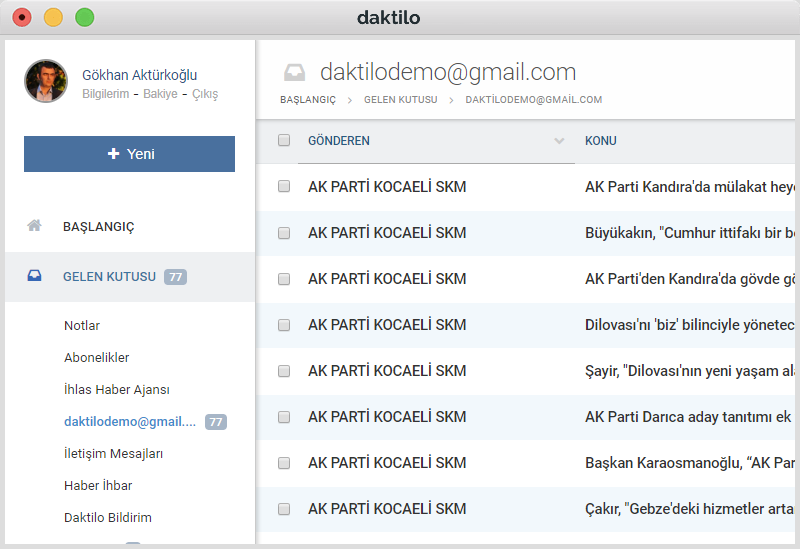Open email 'Şayir, "Dilovası'nın yeni yaşam'
800x549 pixels.
[x=690, y=371]
